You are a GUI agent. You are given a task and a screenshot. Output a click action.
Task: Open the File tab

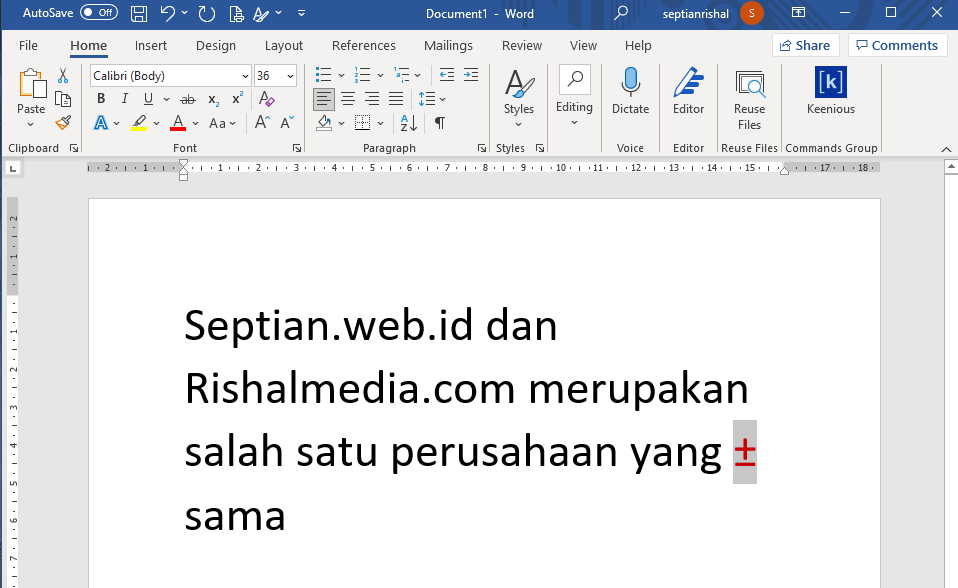coord(28,45)
